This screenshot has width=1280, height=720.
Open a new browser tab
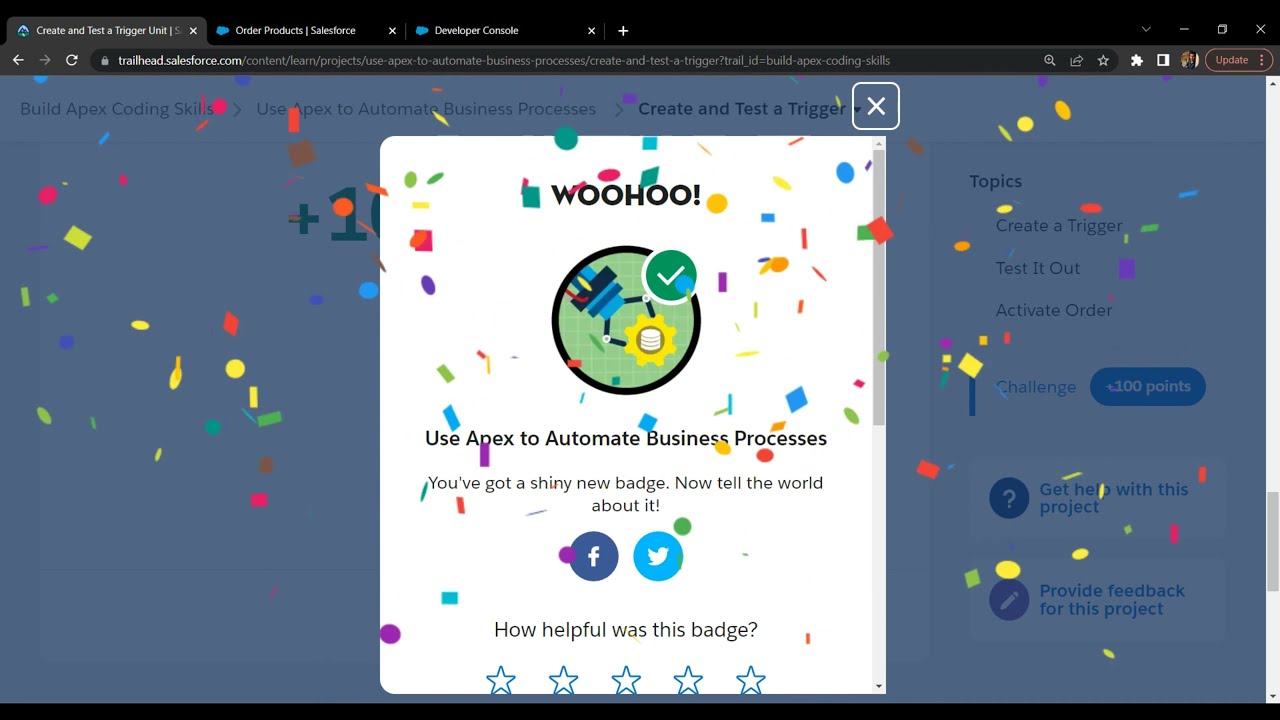(623, 31)
